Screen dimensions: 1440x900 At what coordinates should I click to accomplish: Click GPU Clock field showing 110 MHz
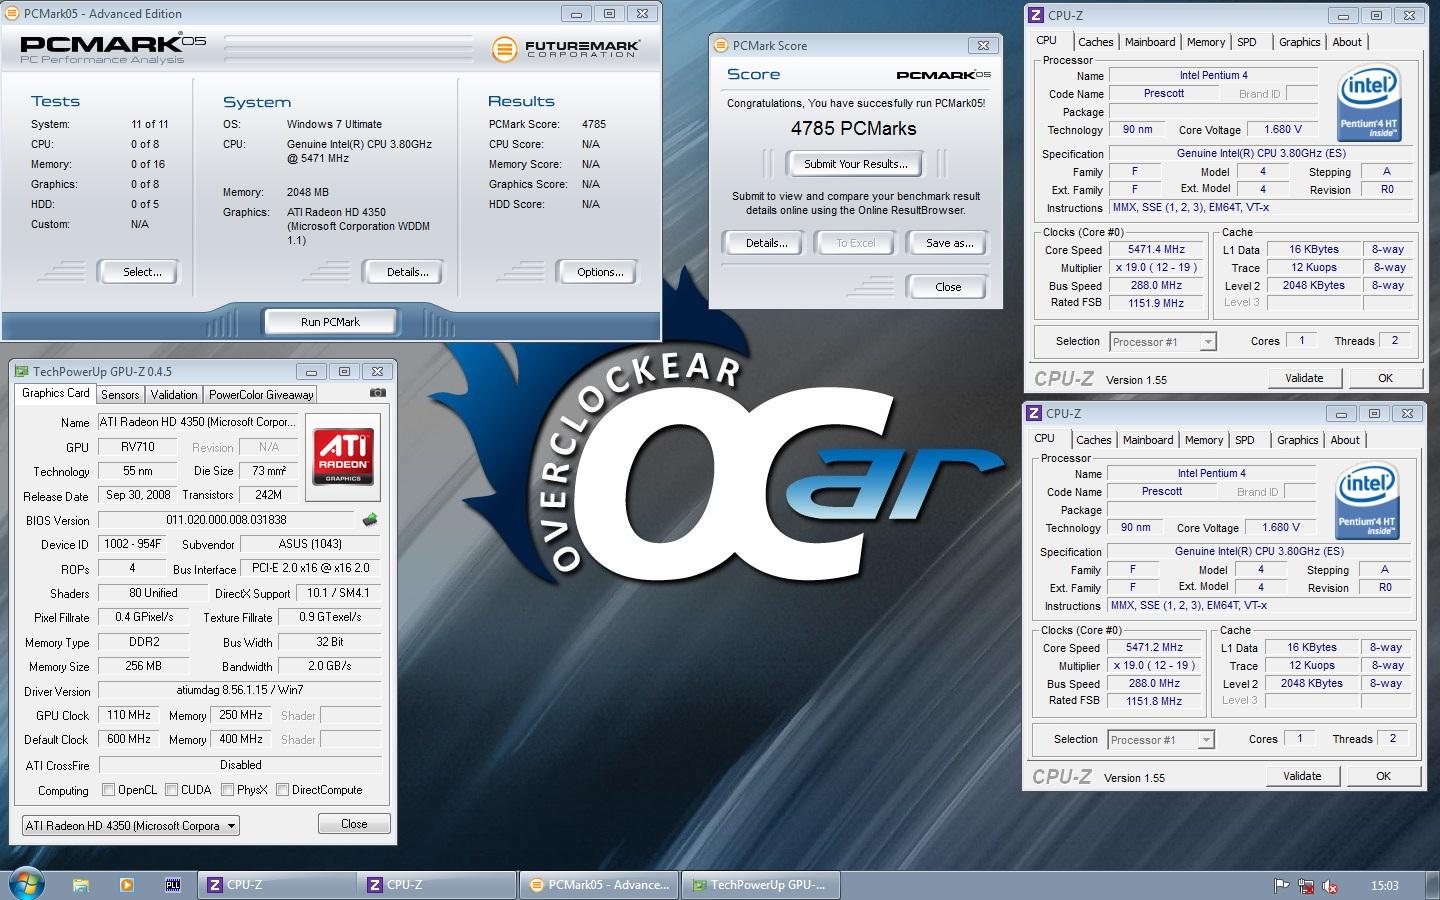[129, 716]
